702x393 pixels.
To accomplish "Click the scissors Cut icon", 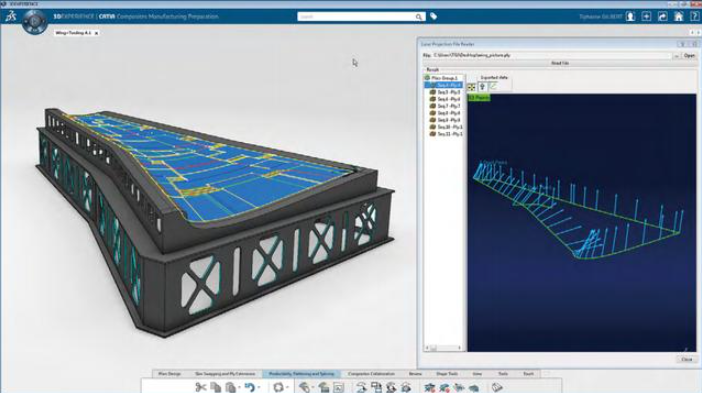I will click(201, 387).
